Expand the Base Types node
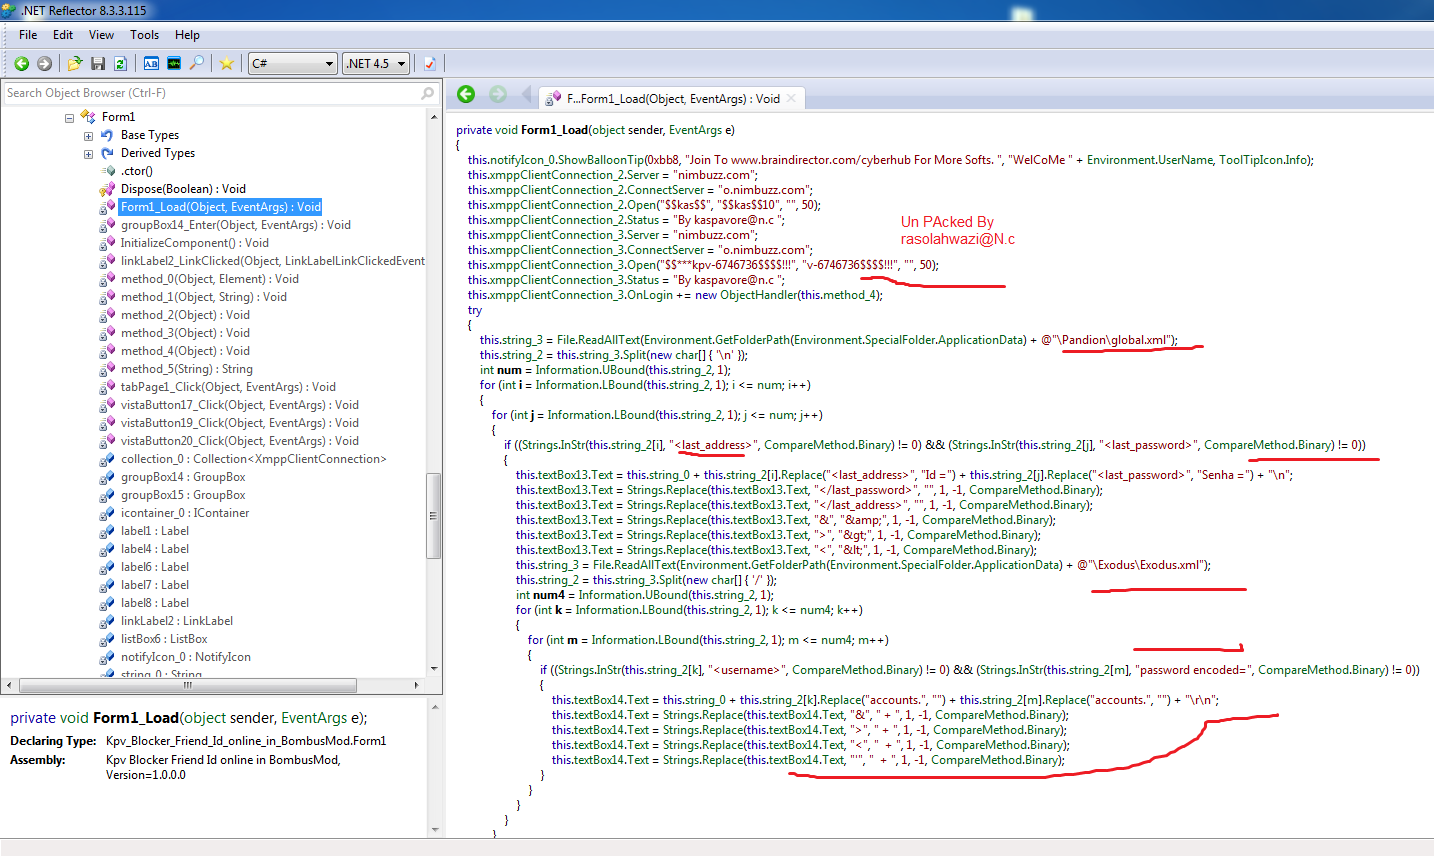The width and height of the screenshot is (1434, 856). pyautogui.click(x=88, y=136)
